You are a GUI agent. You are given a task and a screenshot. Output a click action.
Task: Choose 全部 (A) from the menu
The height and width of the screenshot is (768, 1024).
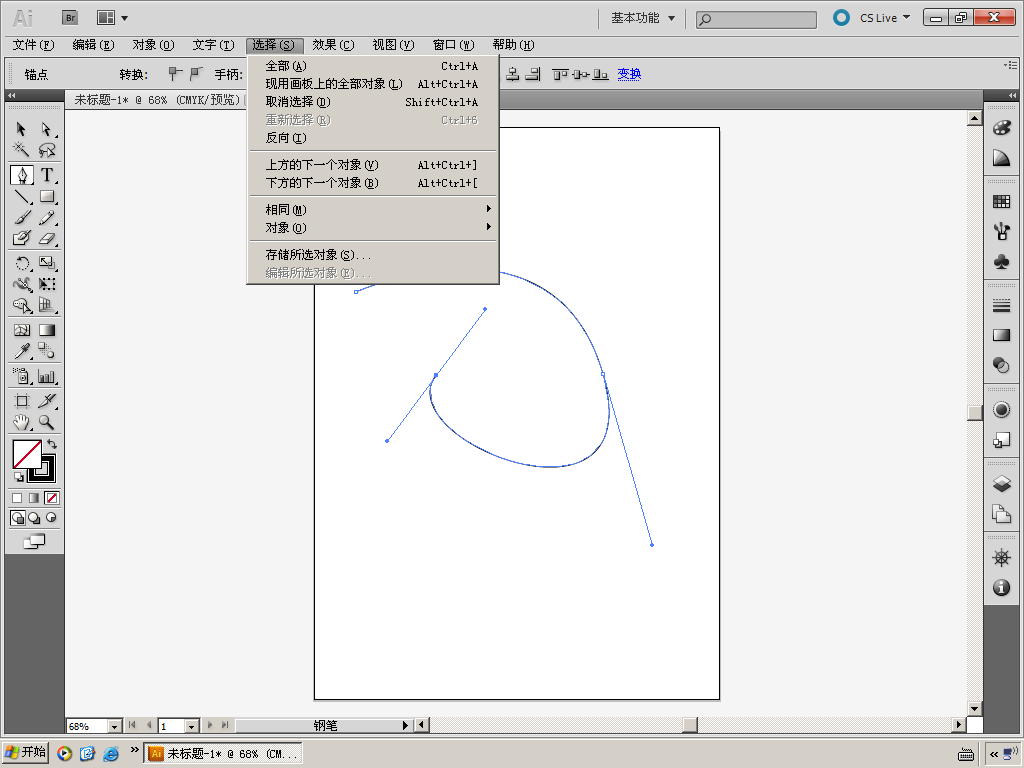click(x=374, y=66)
